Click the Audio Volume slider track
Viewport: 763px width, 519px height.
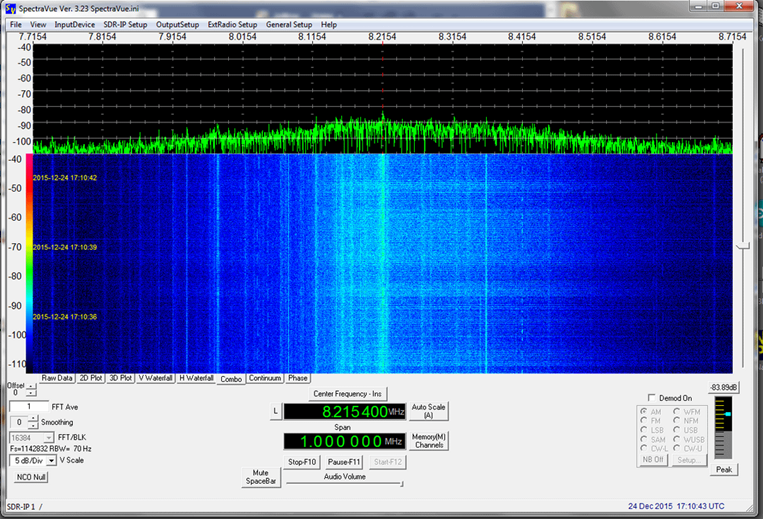pyautogui.click(x=345, y=485)
